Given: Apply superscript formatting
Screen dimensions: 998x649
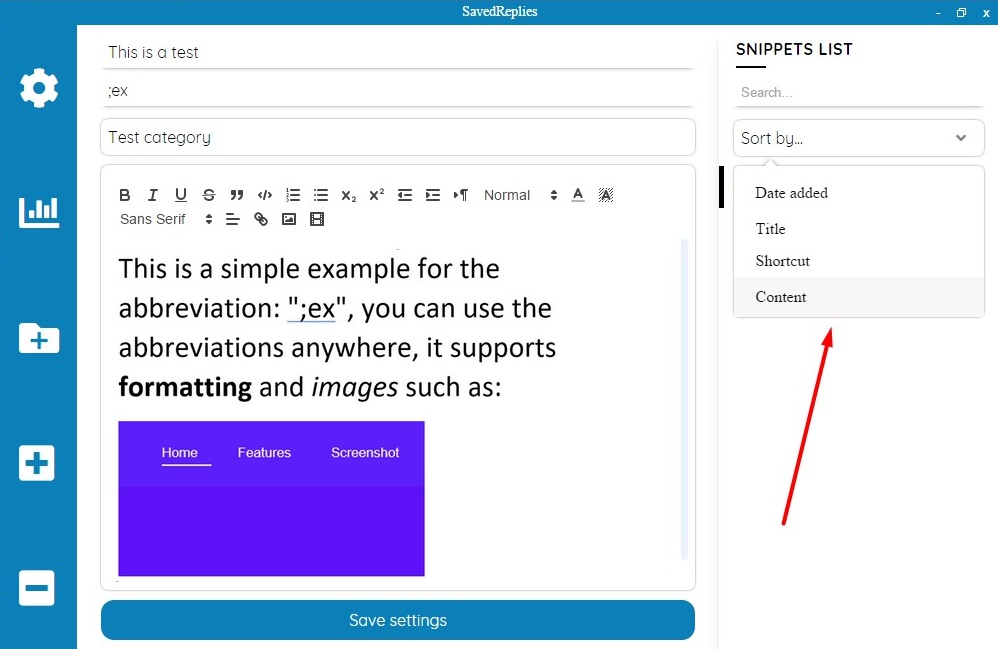Looking at the screenshot, I should pos(377,195).
